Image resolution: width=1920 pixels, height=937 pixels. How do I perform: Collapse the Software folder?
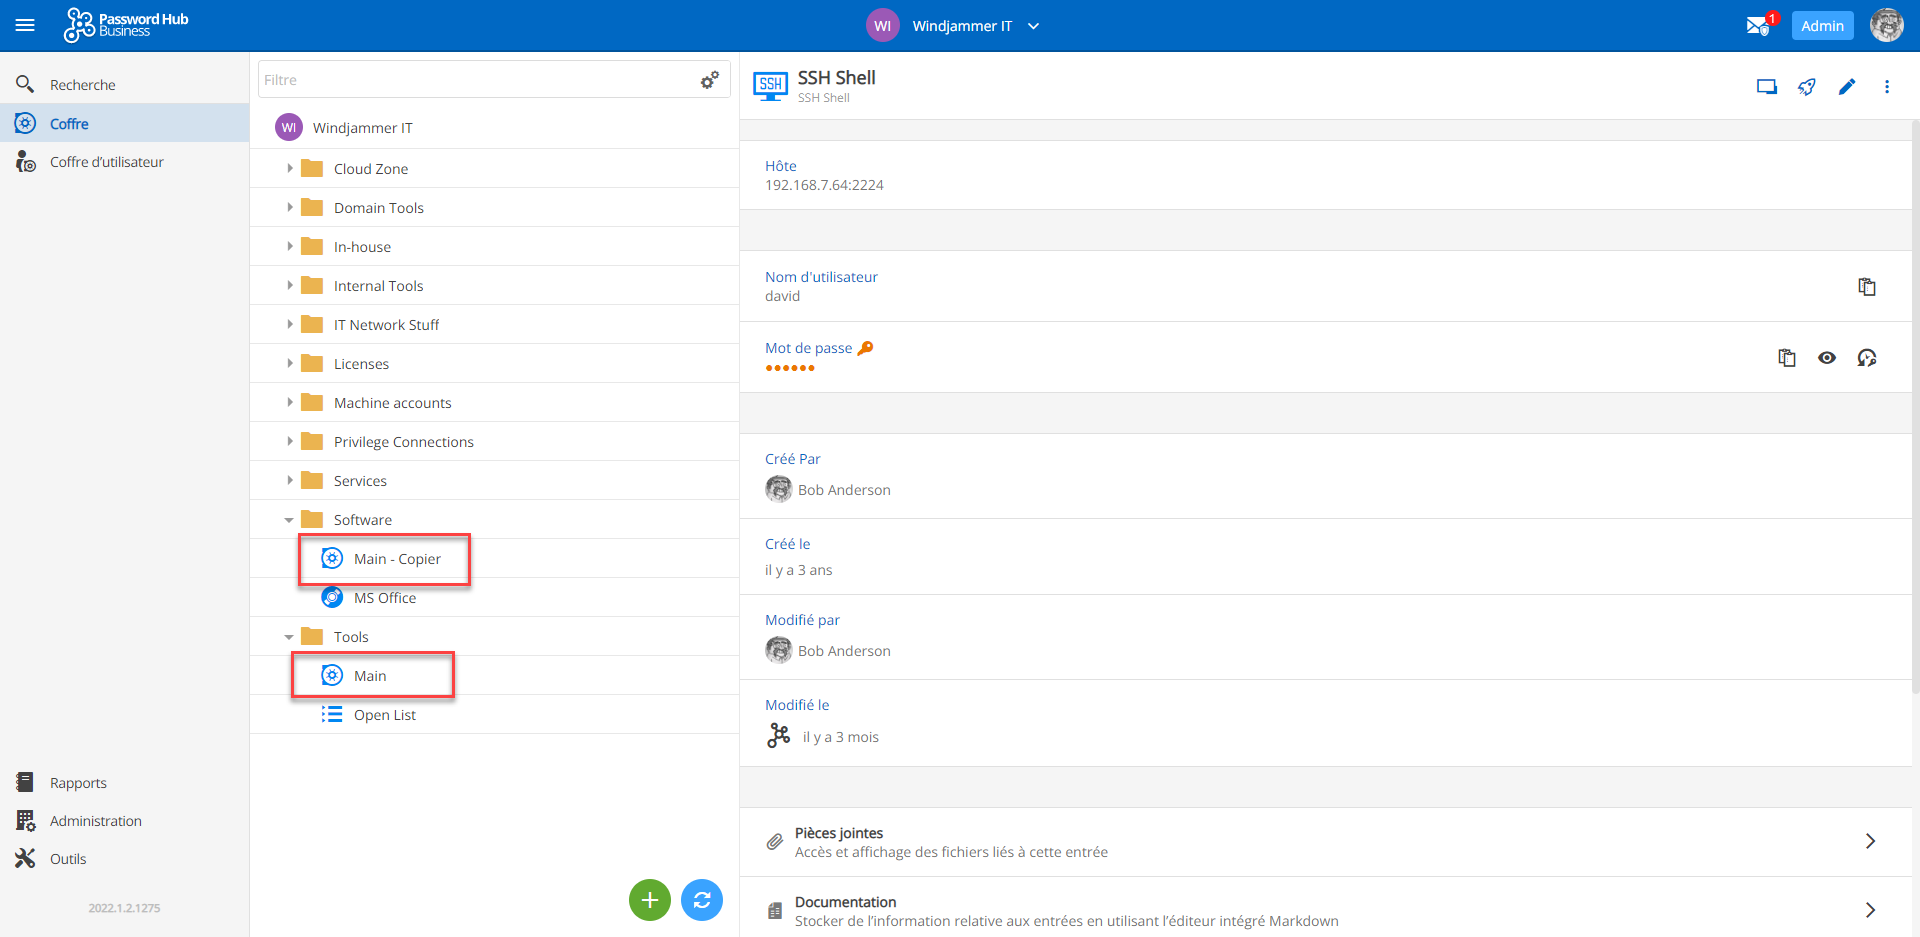coord(289,520)
